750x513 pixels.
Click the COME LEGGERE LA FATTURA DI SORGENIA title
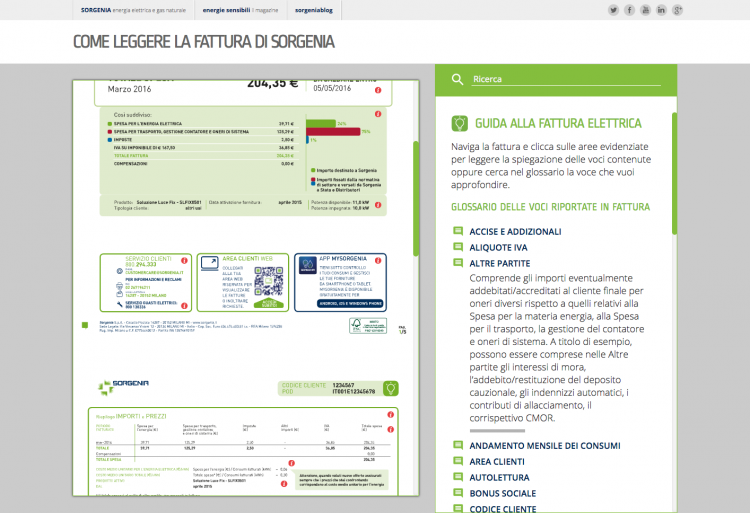click(203, 42)
